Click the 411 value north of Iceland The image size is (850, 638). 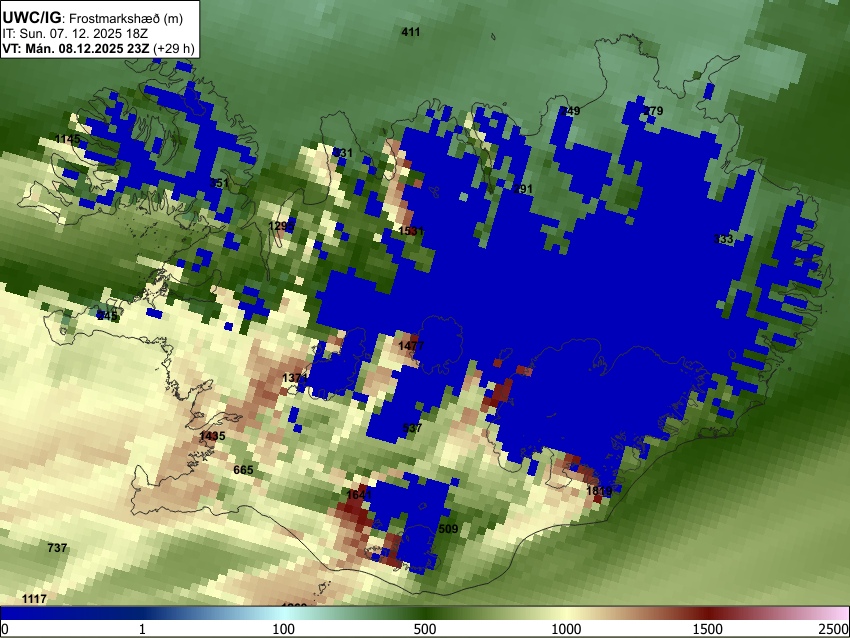coord(410,32)
